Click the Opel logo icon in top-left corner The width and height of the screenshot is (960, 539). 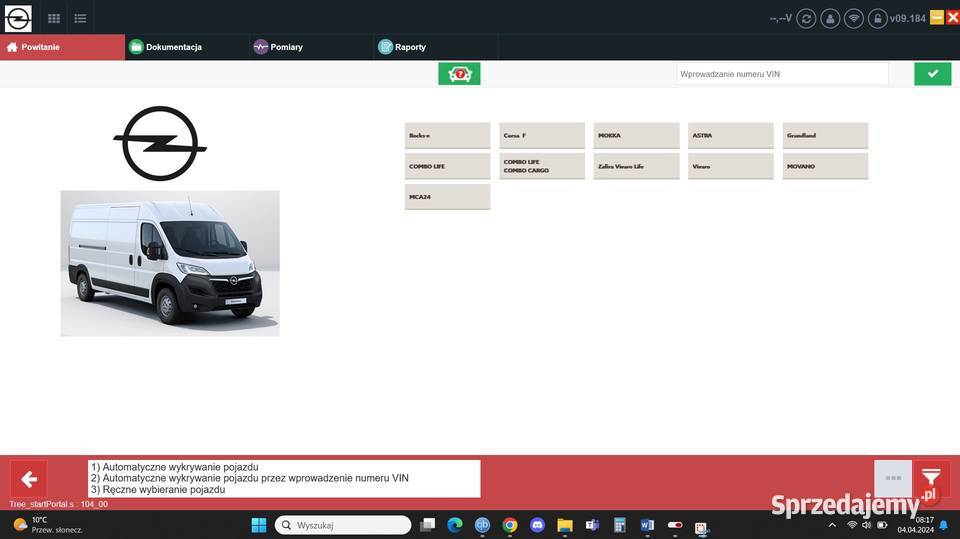click(18, 18)
